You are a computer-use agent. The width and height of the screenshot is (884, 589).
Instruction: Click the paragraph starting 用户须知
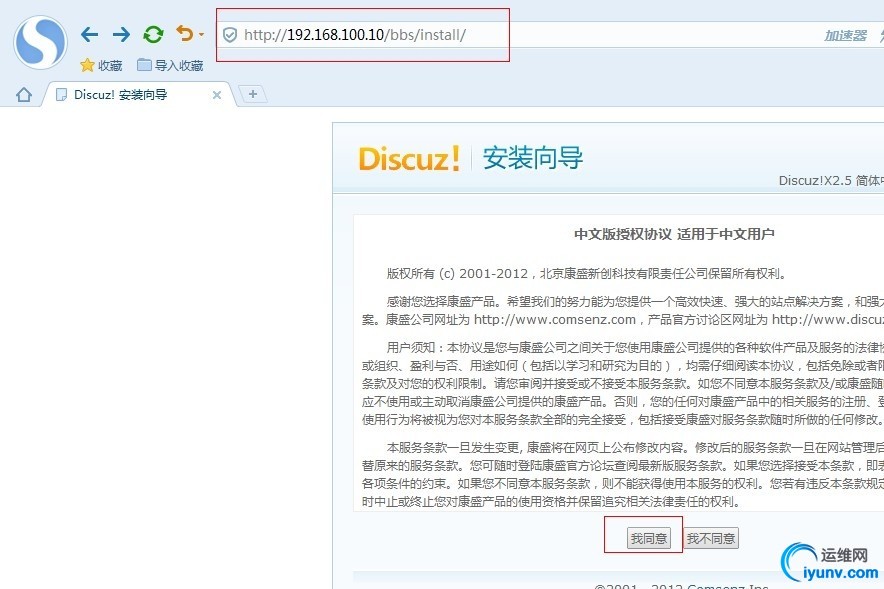pyautogui.click(x=623, y=384)
